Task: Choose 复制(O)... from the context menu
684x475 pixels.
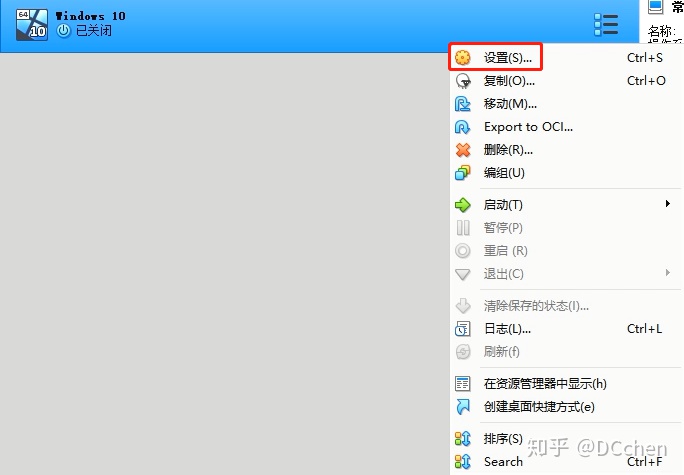Action: 509,81
